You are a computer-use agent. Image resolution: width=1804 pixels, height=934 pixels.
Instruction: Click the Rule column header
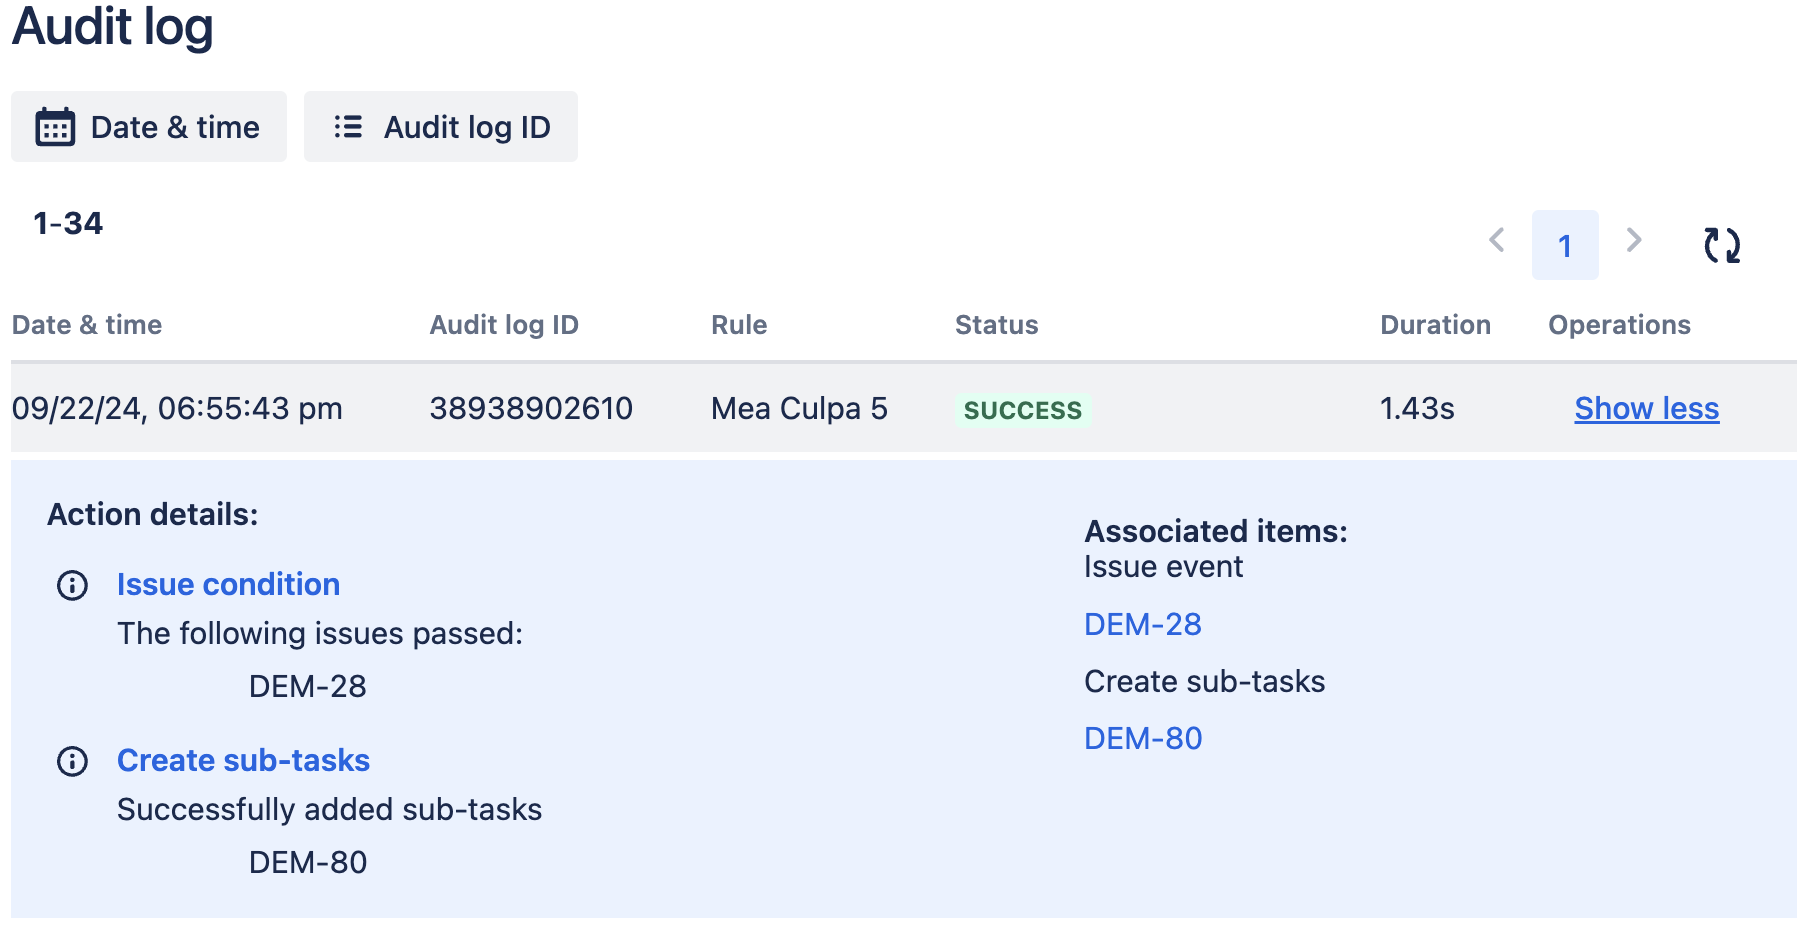[x=739, y=325]
